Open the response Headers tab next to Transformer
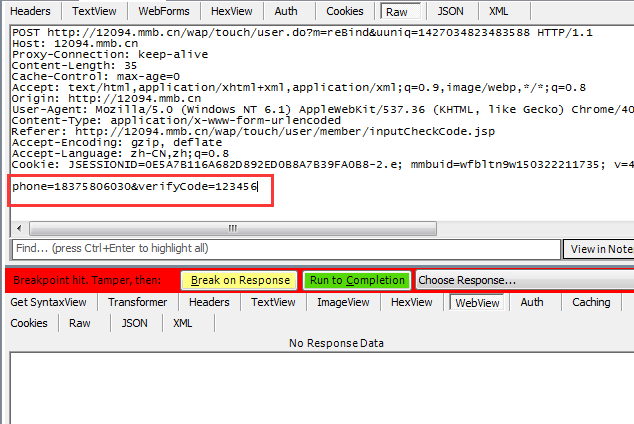Image resolution: width=634 pixels, height=424 pixels. (209, 302)
